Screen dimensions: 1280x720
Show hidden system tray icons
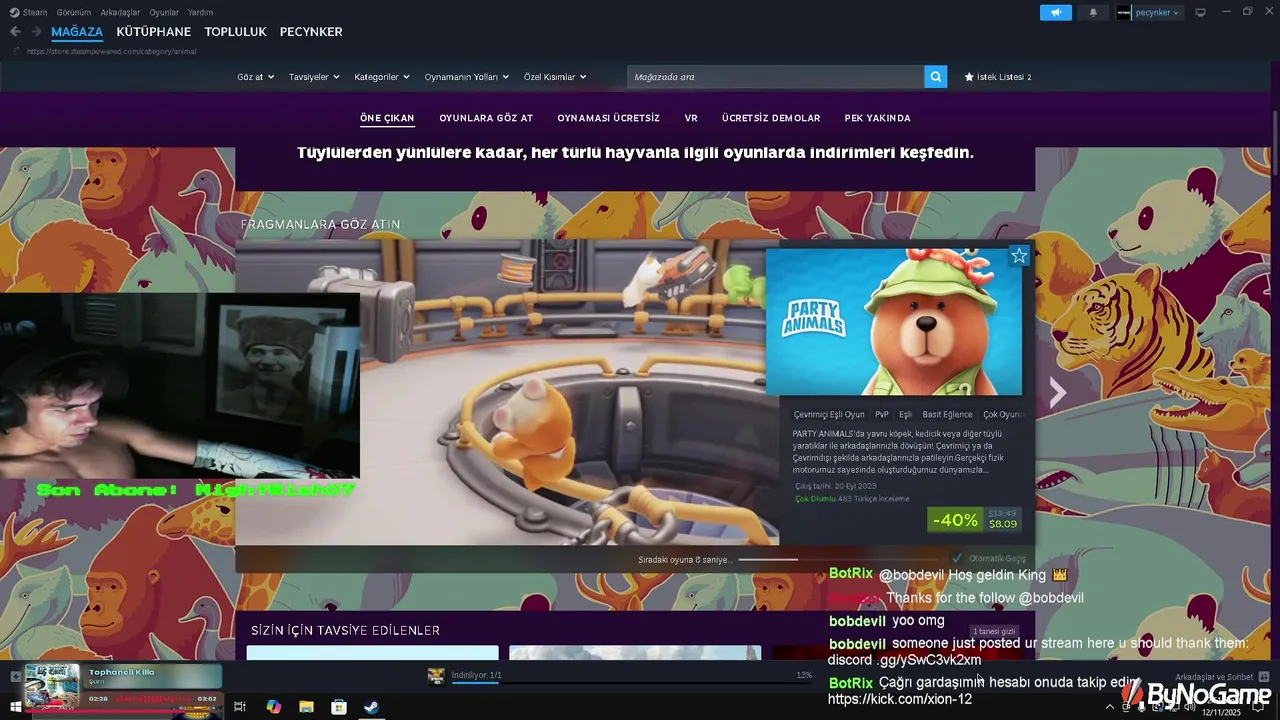point(1109,707)
